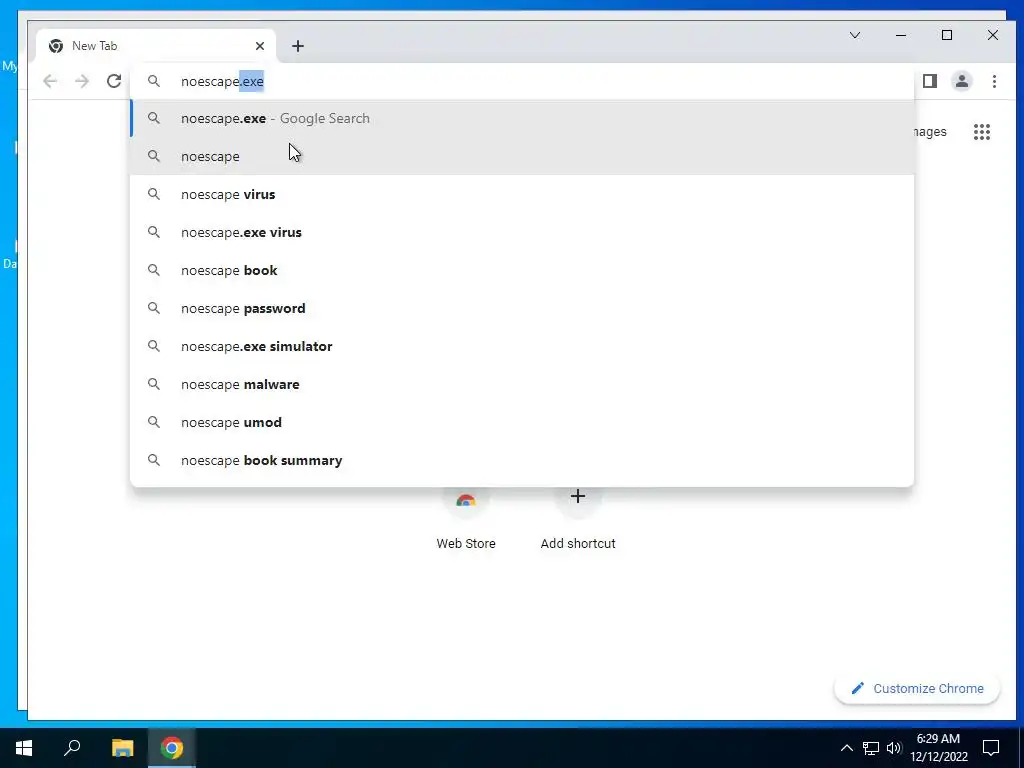
Task: Click the address bar text noescape.exe
Action: pyautogui.click(x=222, y=82)
